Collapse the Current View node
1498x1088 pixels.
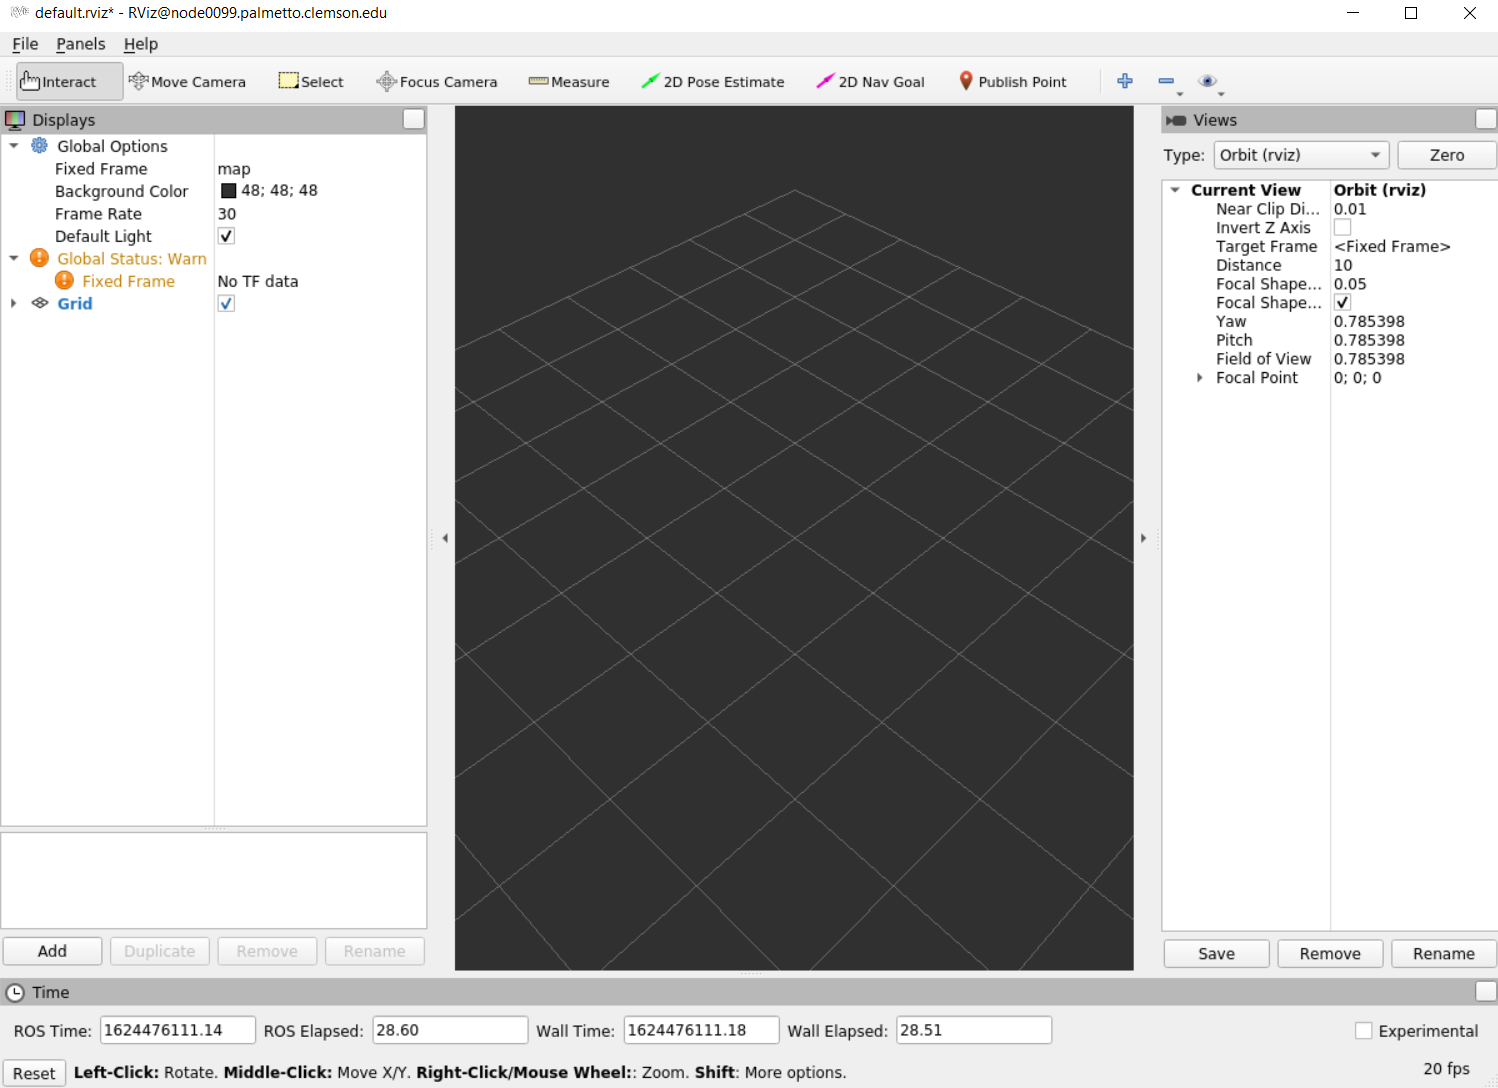[x=1176, y=190]
